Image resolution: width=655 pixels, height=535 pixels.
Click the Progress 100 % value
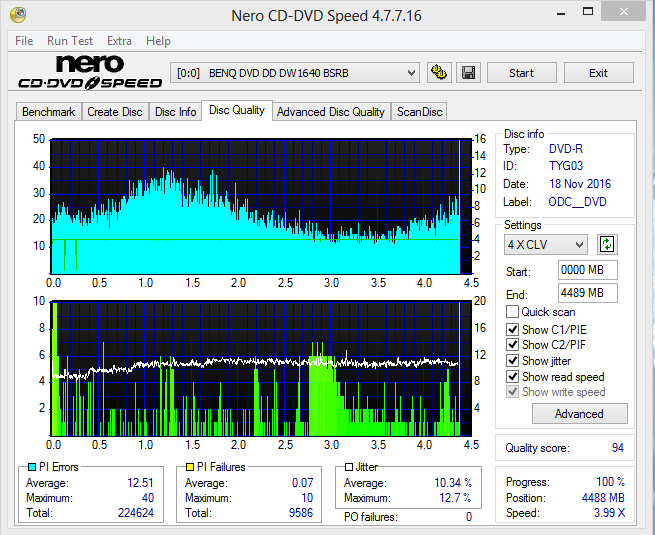(x=611, y=482)
